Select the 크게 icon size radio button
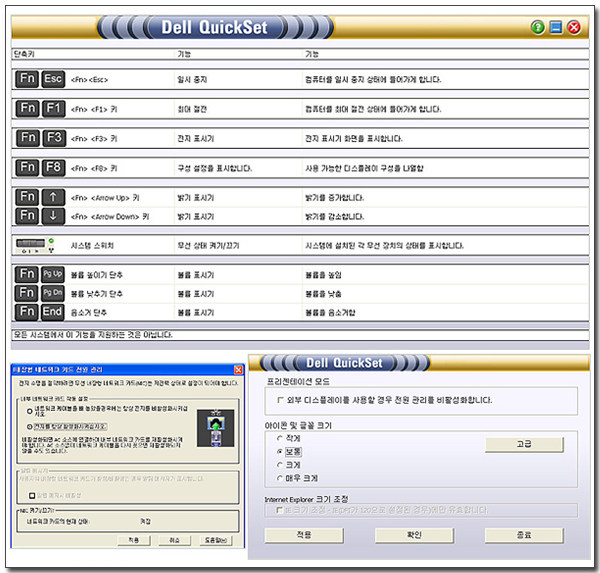The width and height of the screenshot is (600, 573). (x=280, y=465)
